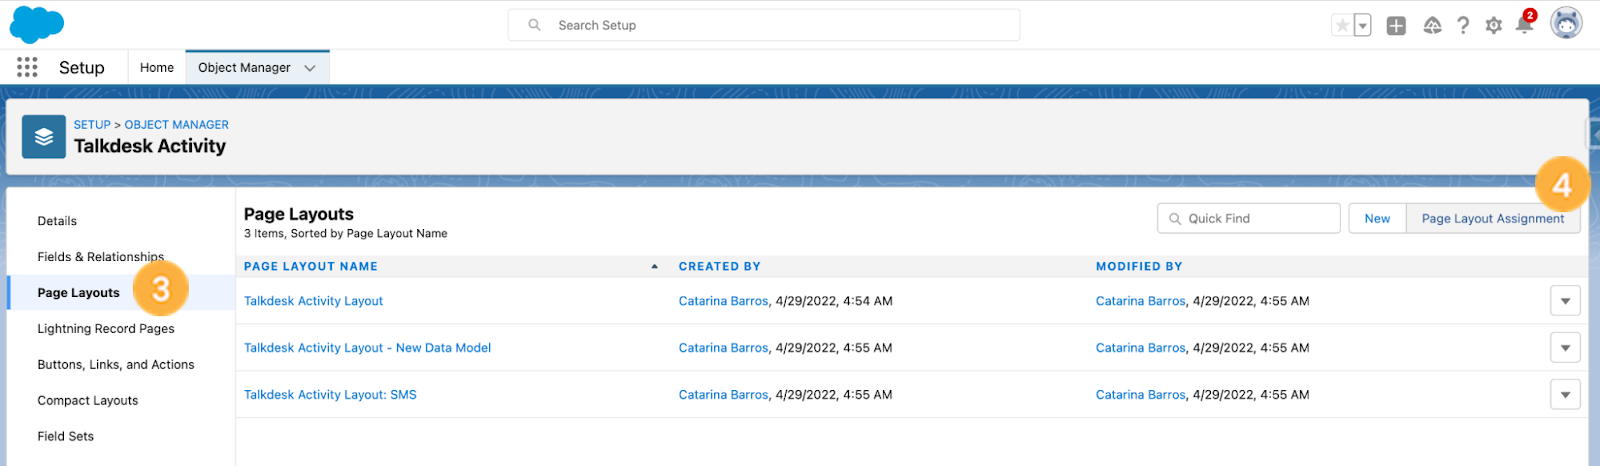Open the Trailhead guidance icon
Viewport: 1600px width, 466px height.
point(1432,25)
